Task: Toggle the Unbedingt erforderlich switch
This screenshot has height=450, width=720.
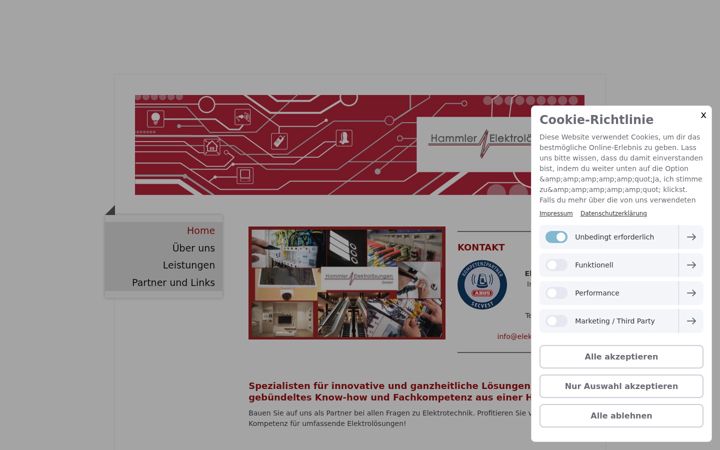Action: 556,237
